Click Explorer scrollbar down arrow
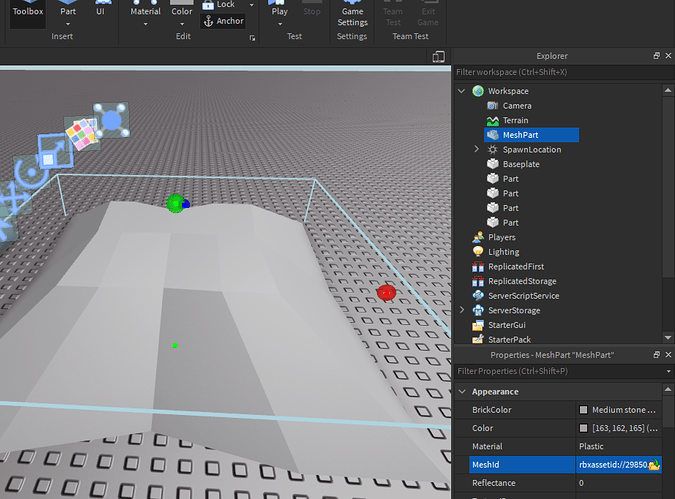The height and width of the screenshot is (499, 675). point(668,338)
